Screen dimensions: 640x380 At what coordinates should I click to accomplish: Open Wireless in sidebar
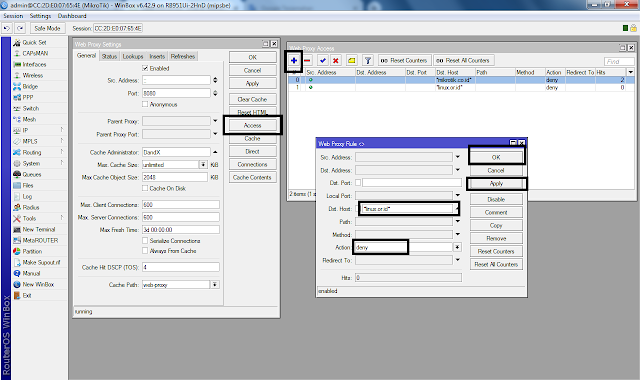pyautogui.click(x=33, y=76)
